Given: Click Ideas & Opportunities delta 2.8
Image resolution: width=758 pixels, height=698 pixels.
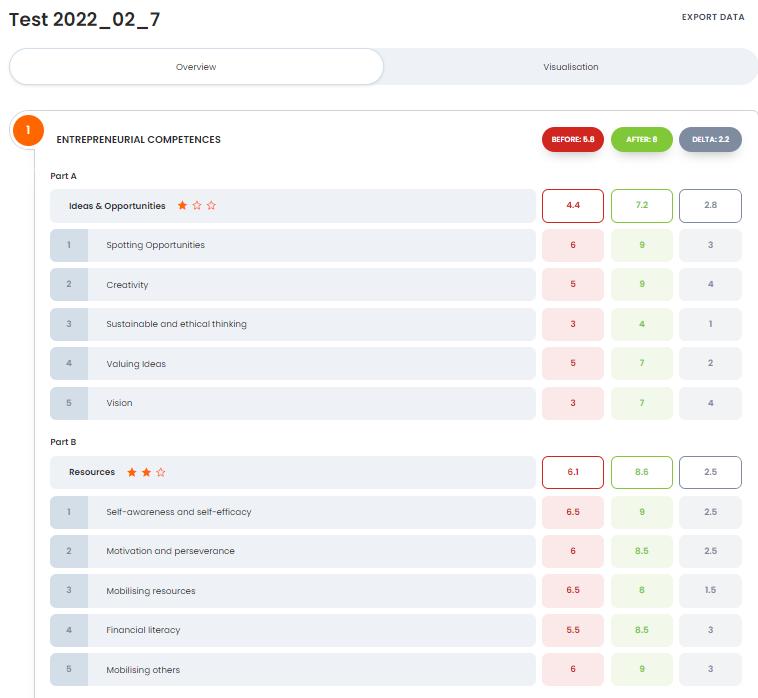Looking at the screenshot, I should pyautogui.click(x=710, y=206).
